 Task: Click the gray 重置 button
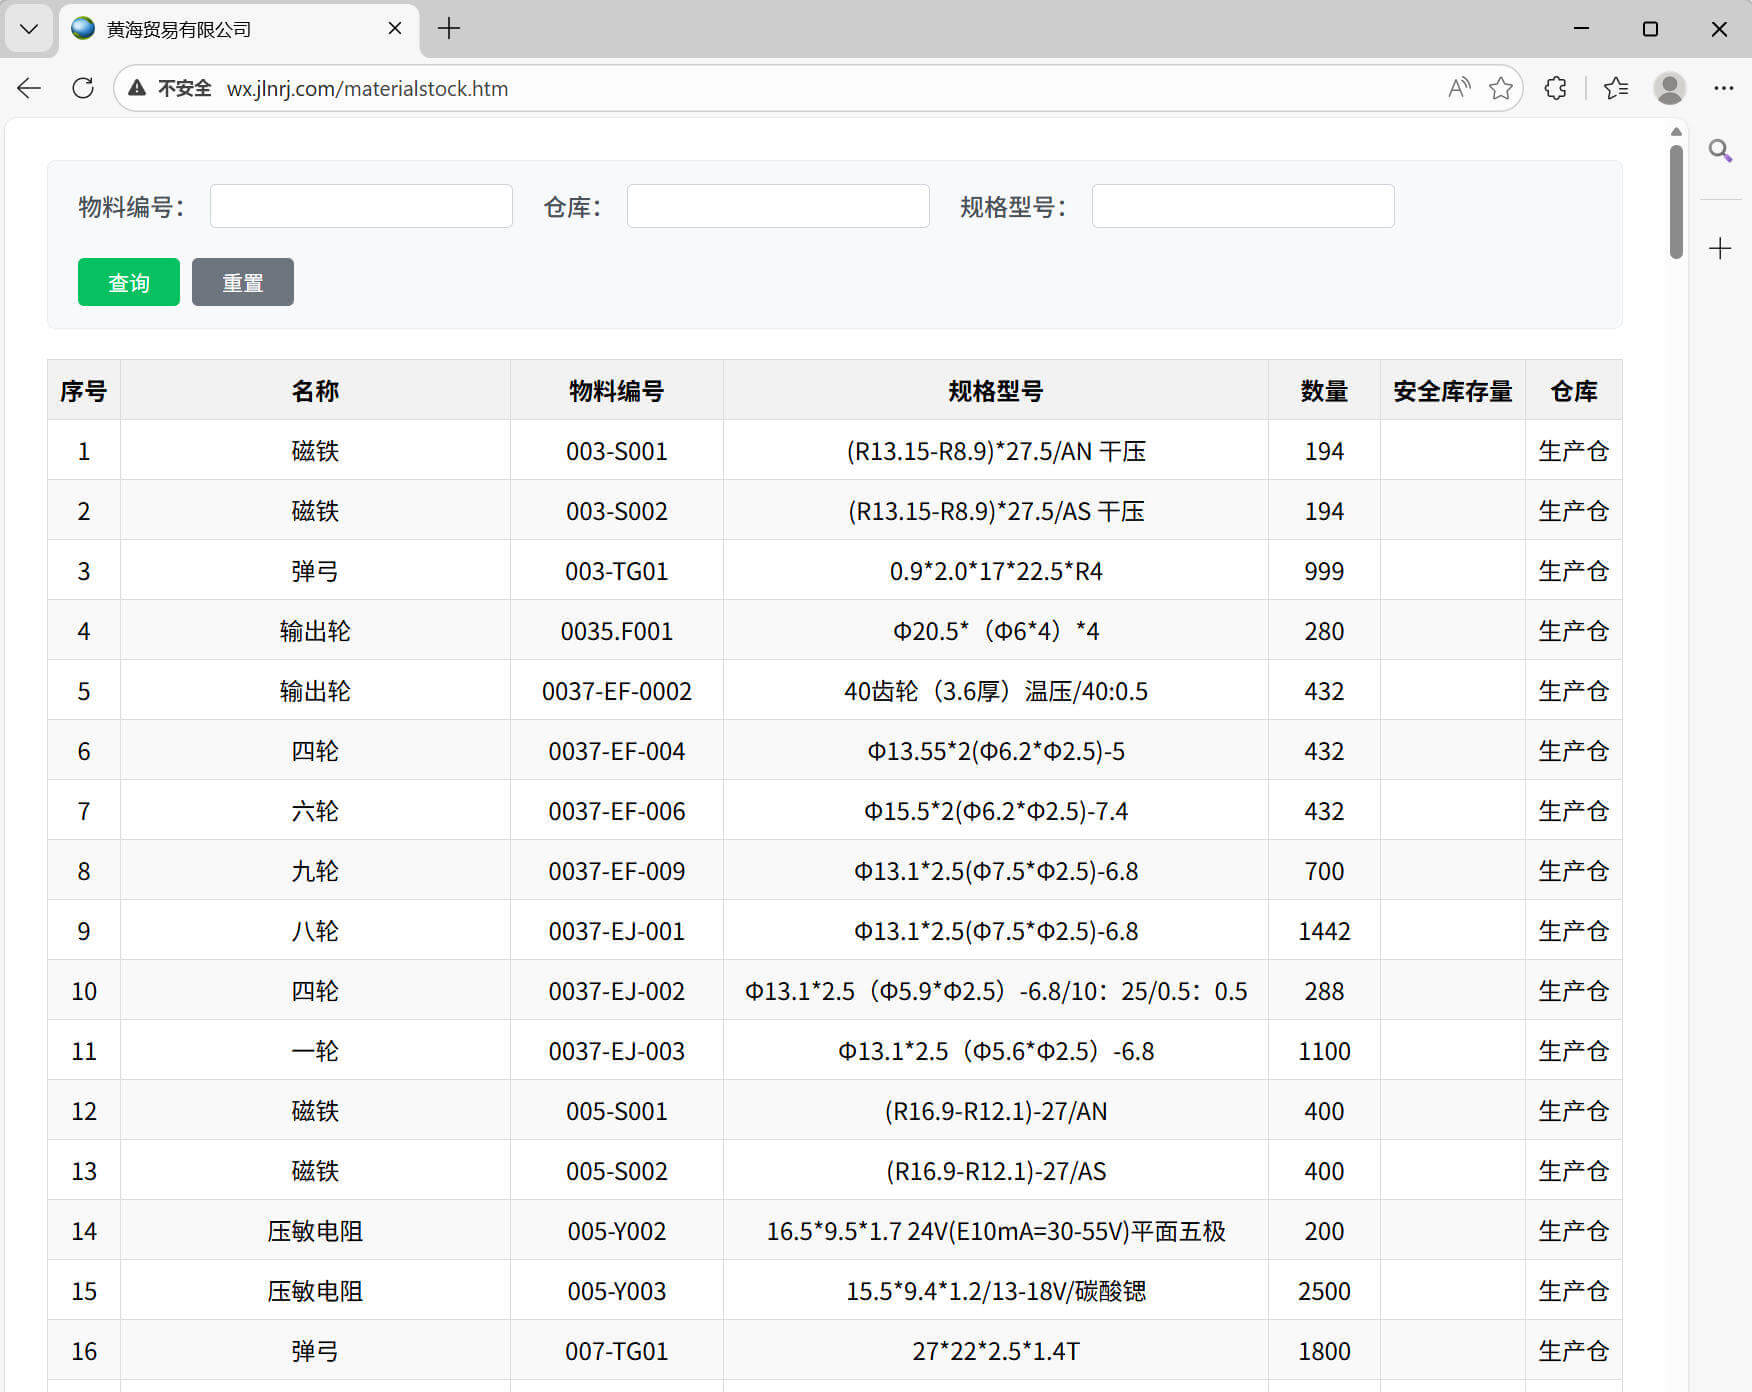tap(243, 282)
